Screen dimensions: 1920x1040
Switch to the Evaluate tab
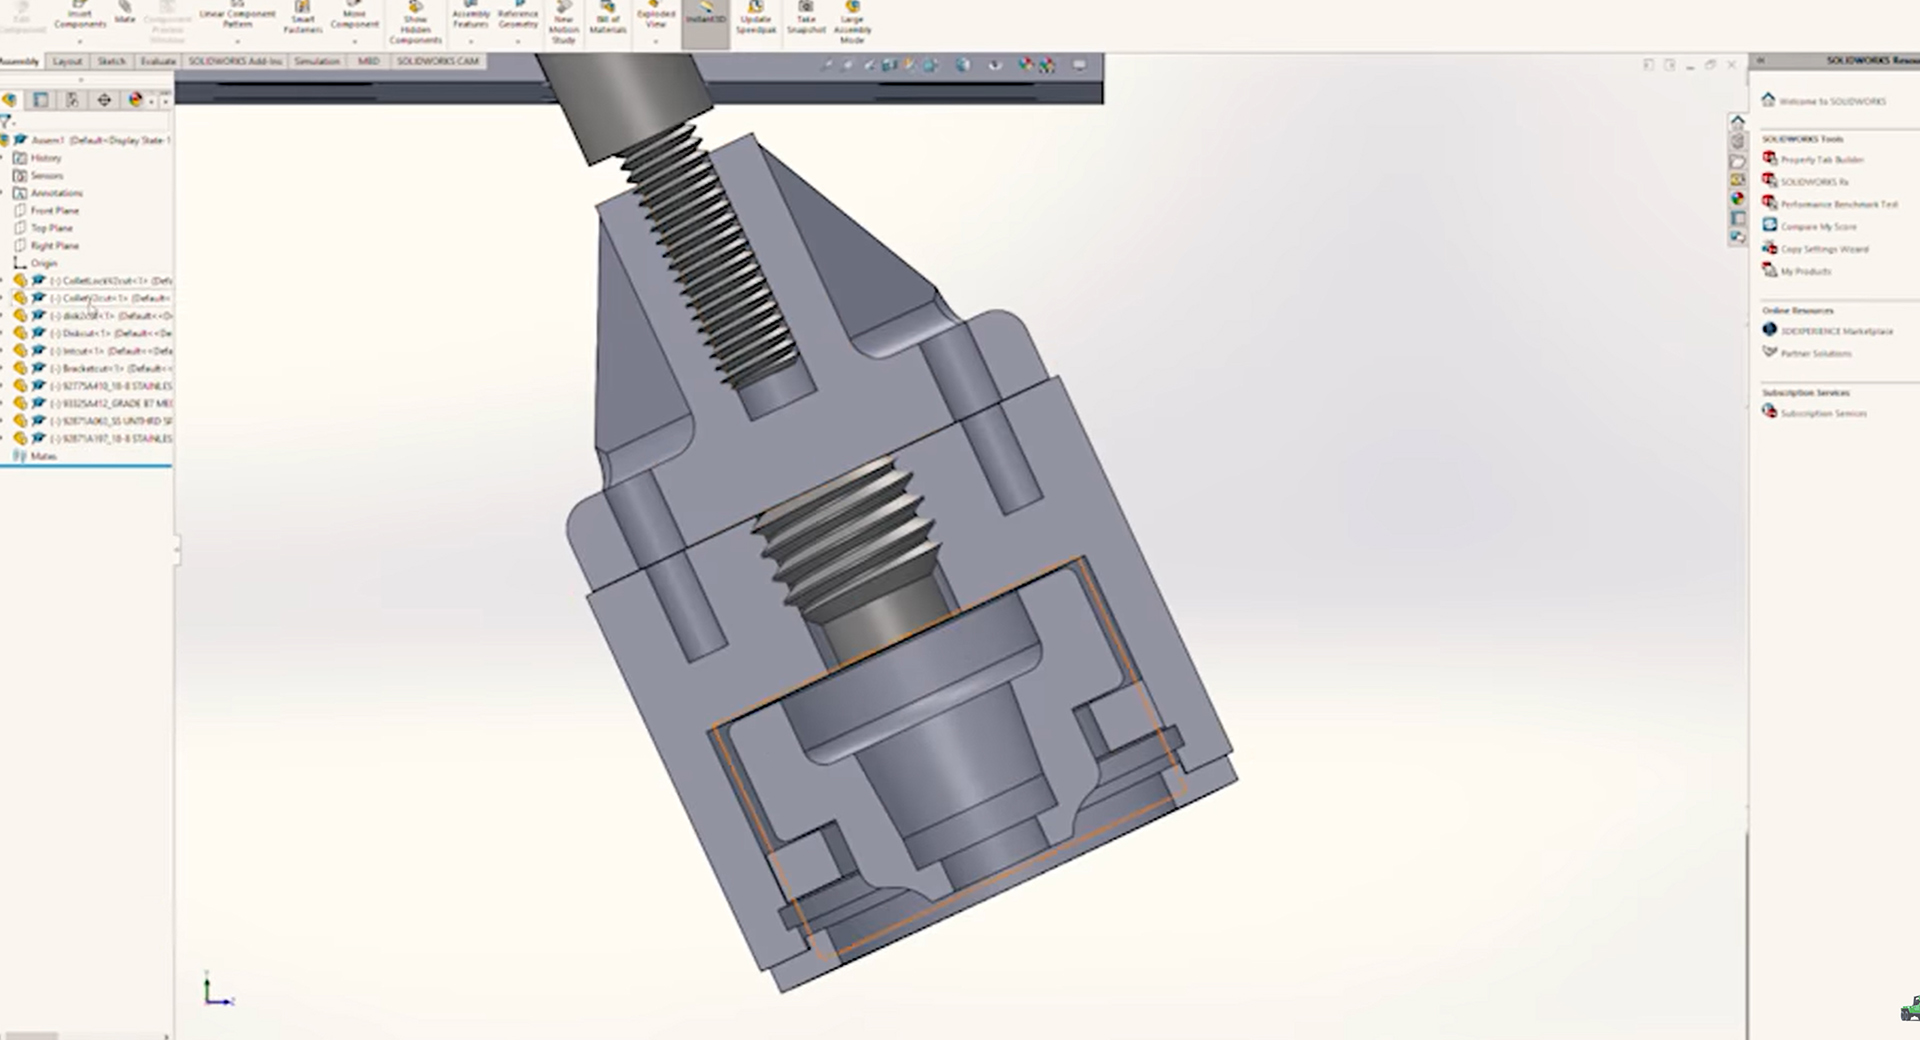click(157, 62)
